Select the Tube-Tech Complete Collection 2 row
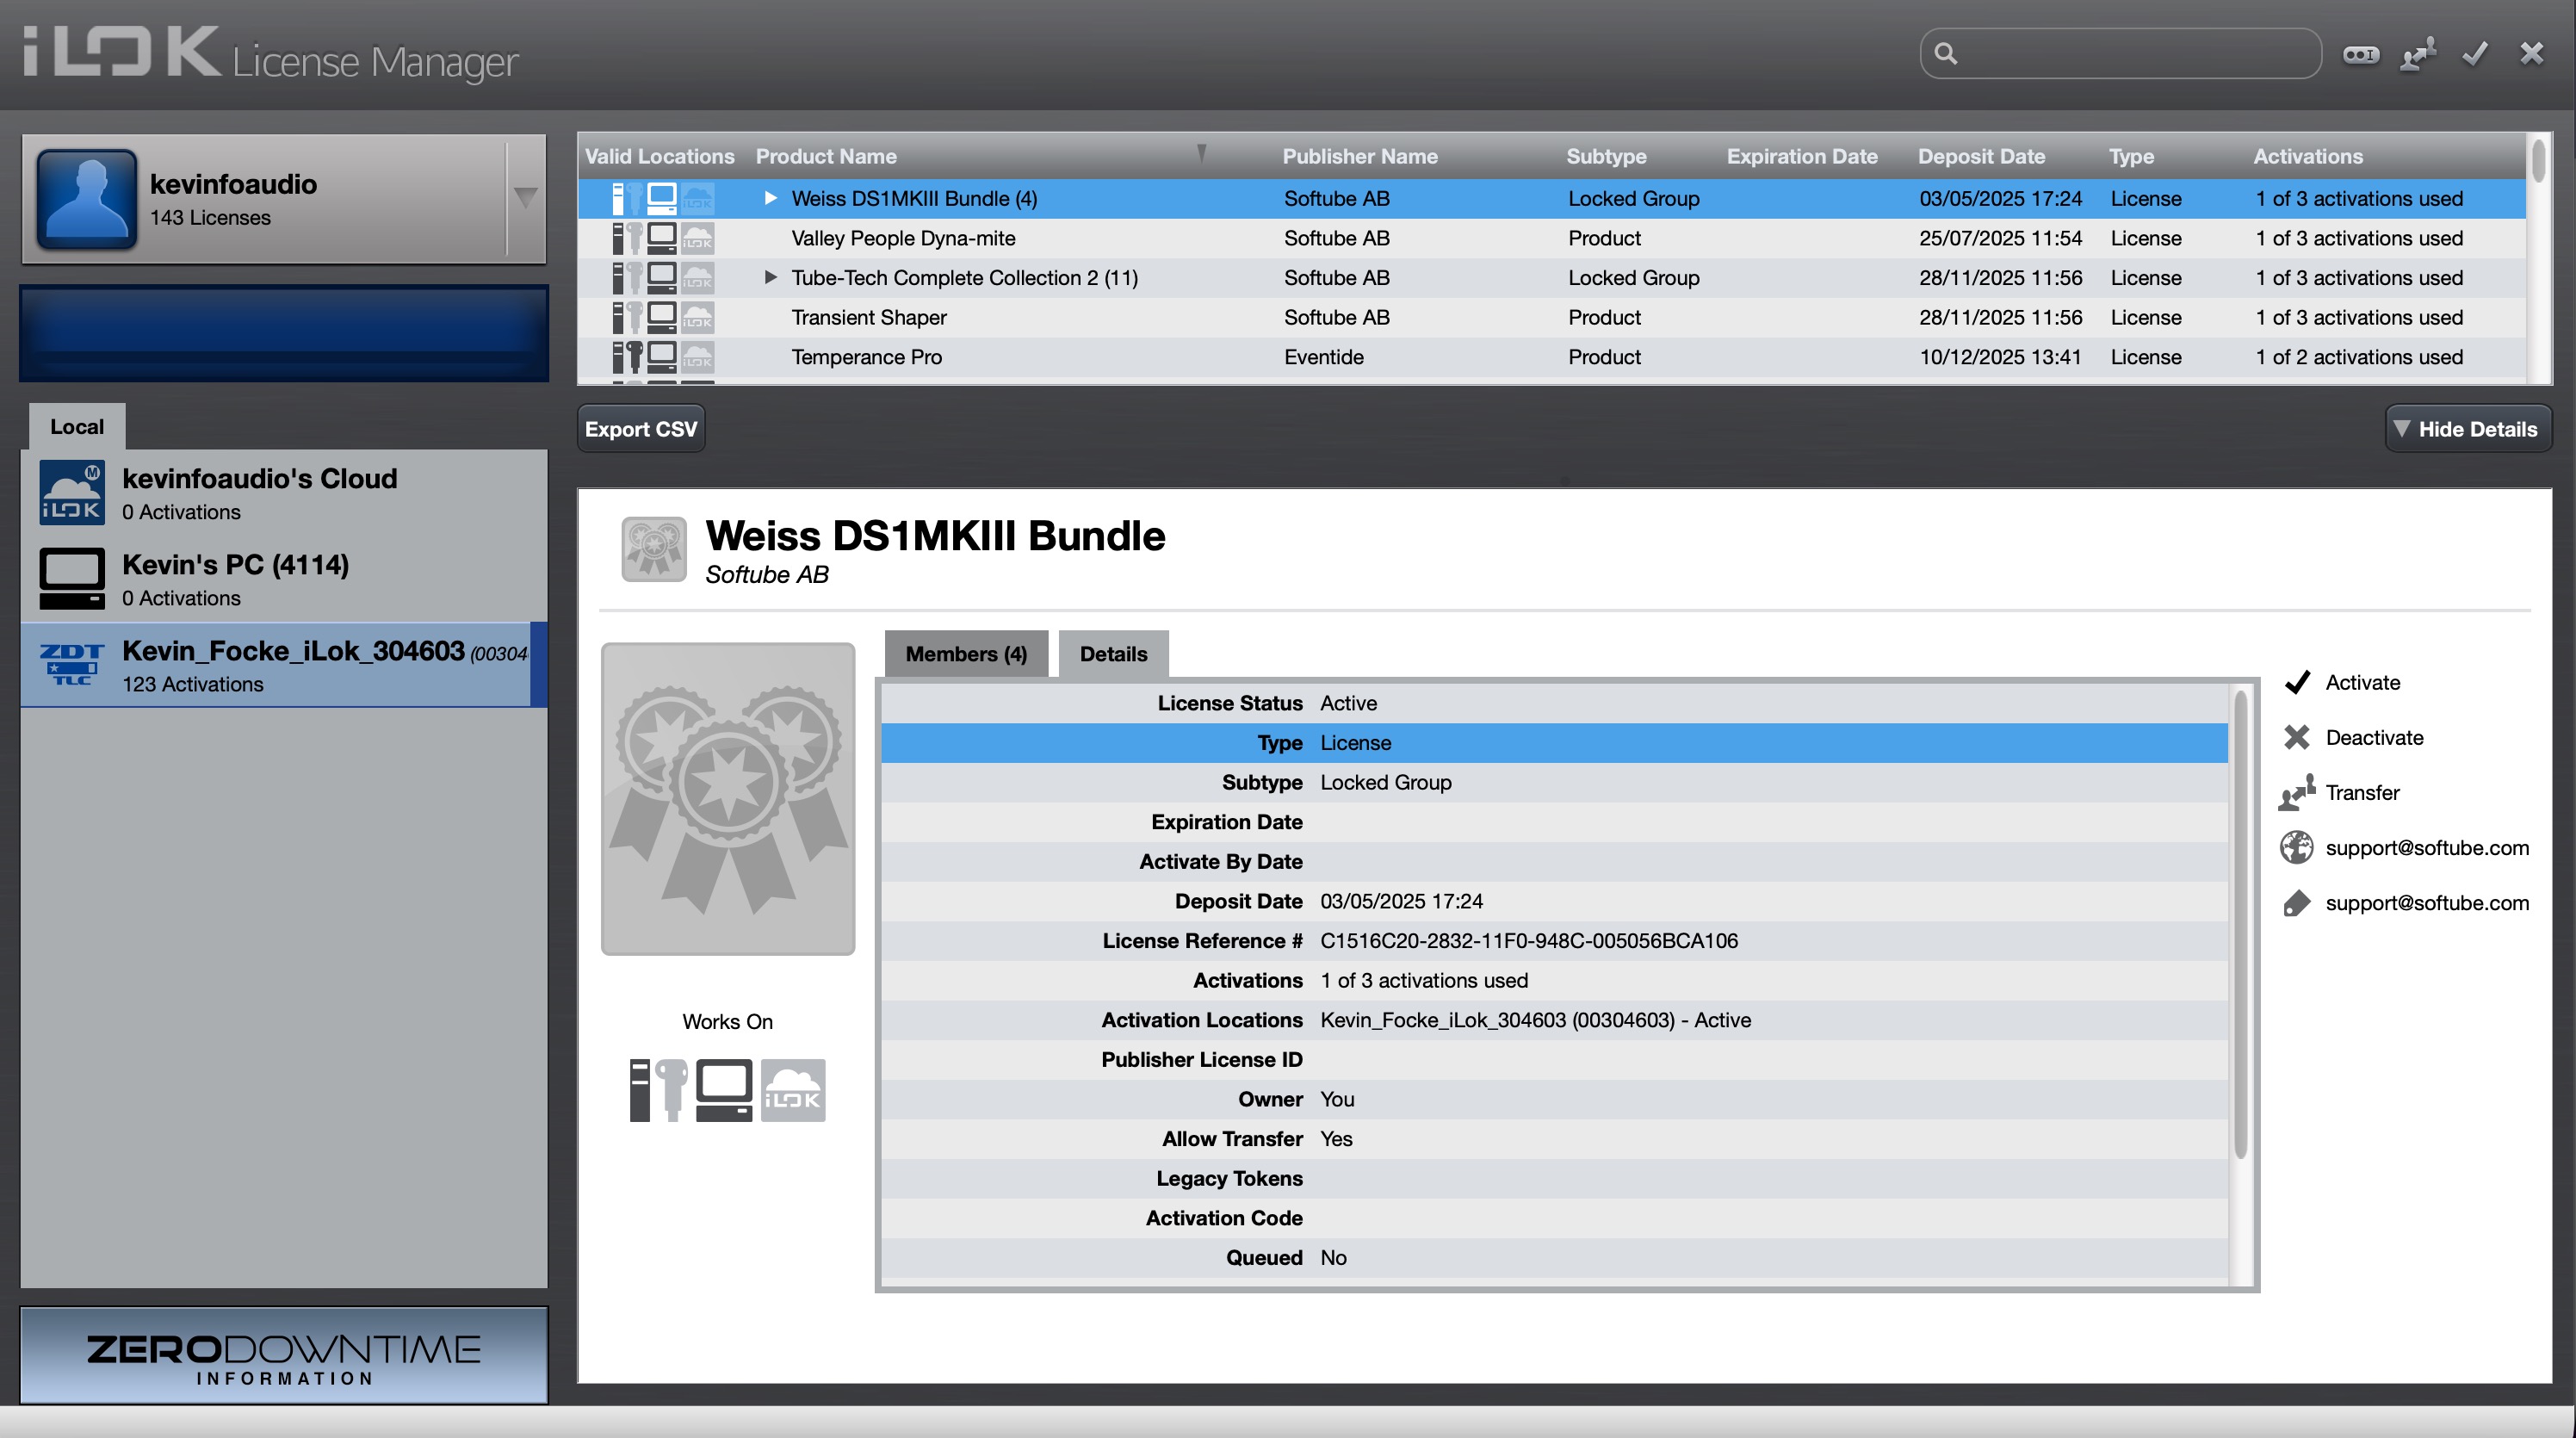The height and width of the screenshot is (1438, 2576). click(1552, 277)
